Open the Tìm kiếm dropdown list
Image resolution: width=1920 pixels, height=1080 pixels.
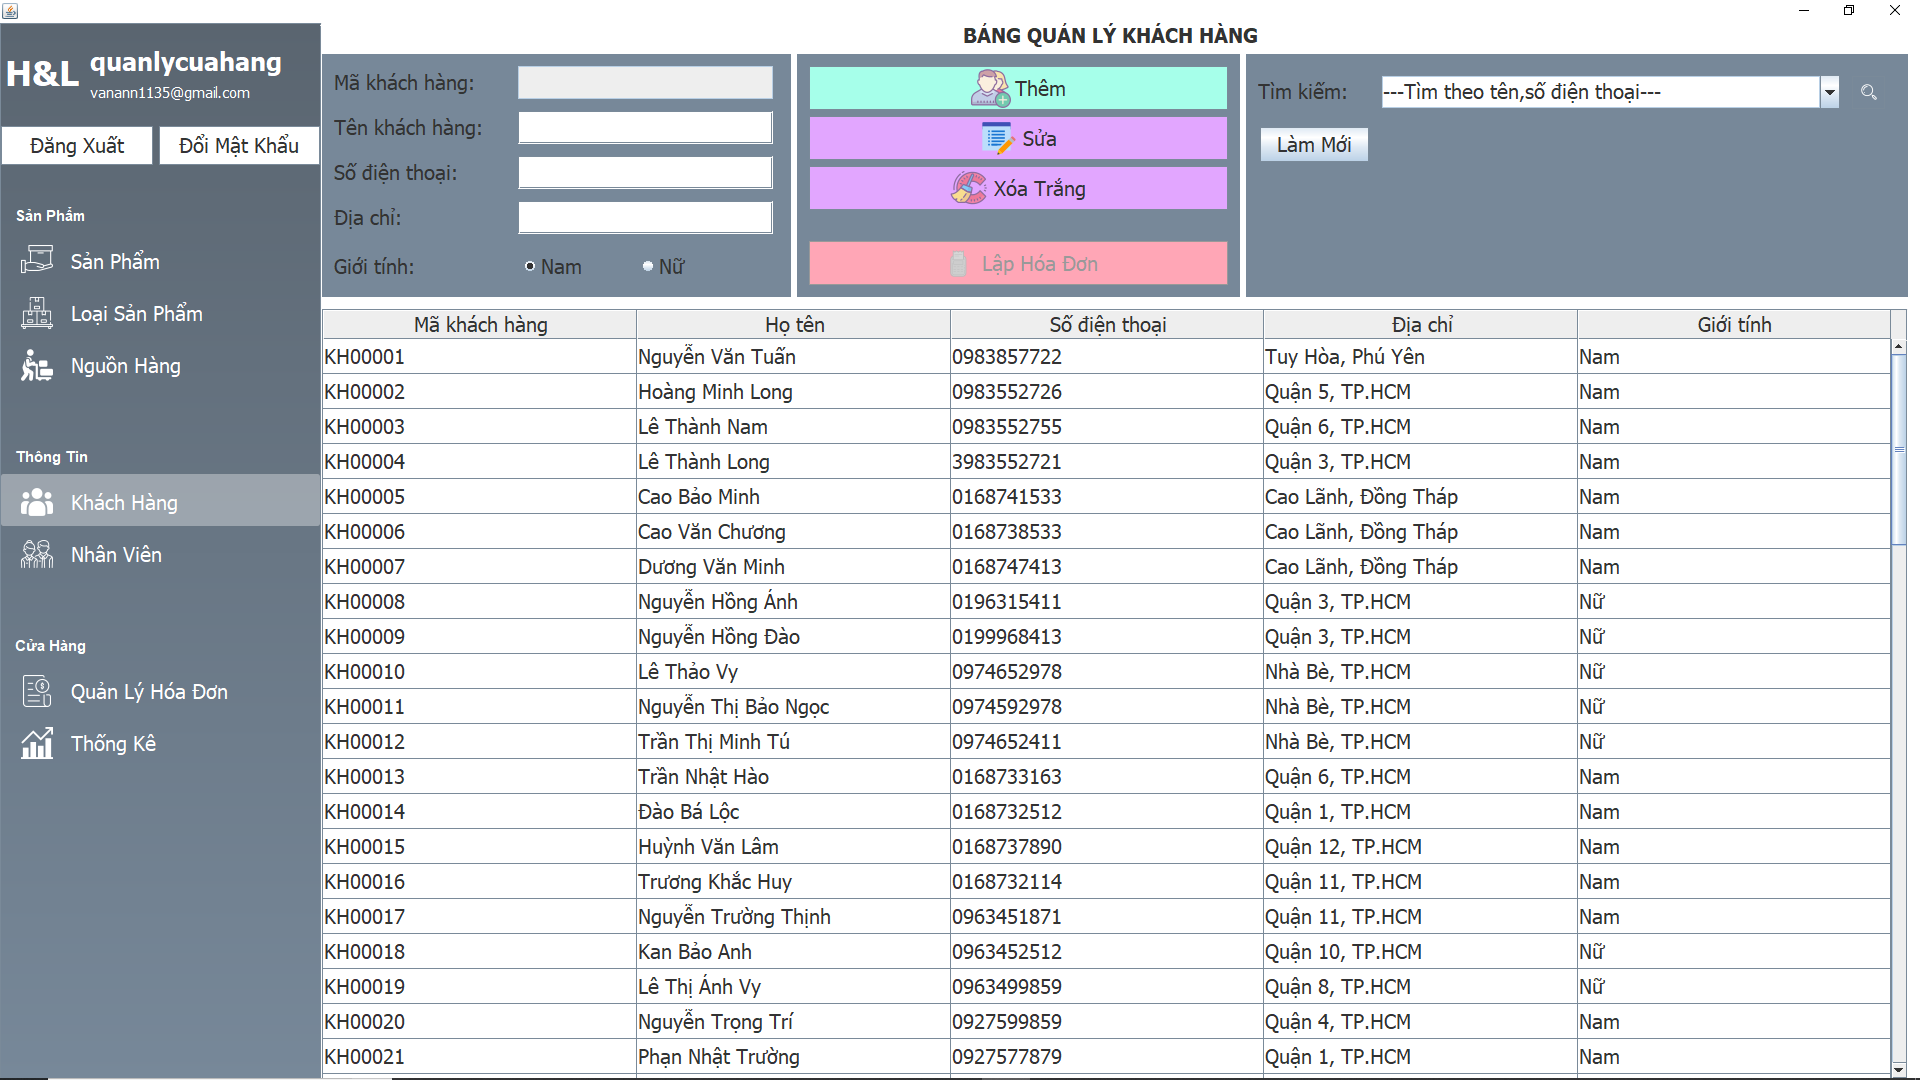(x=1831, y=92)
